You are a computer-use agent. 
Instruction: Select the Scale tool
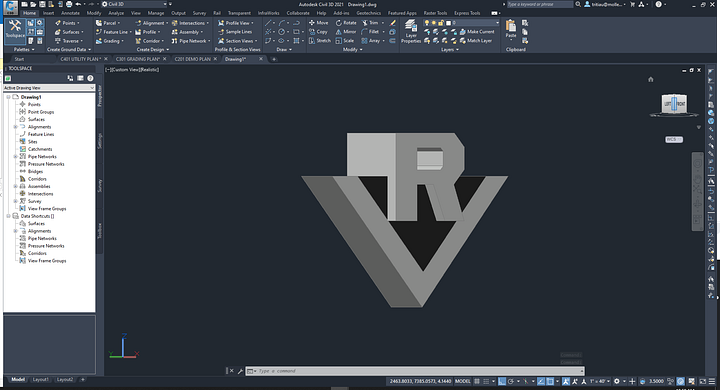coord(345,41)
